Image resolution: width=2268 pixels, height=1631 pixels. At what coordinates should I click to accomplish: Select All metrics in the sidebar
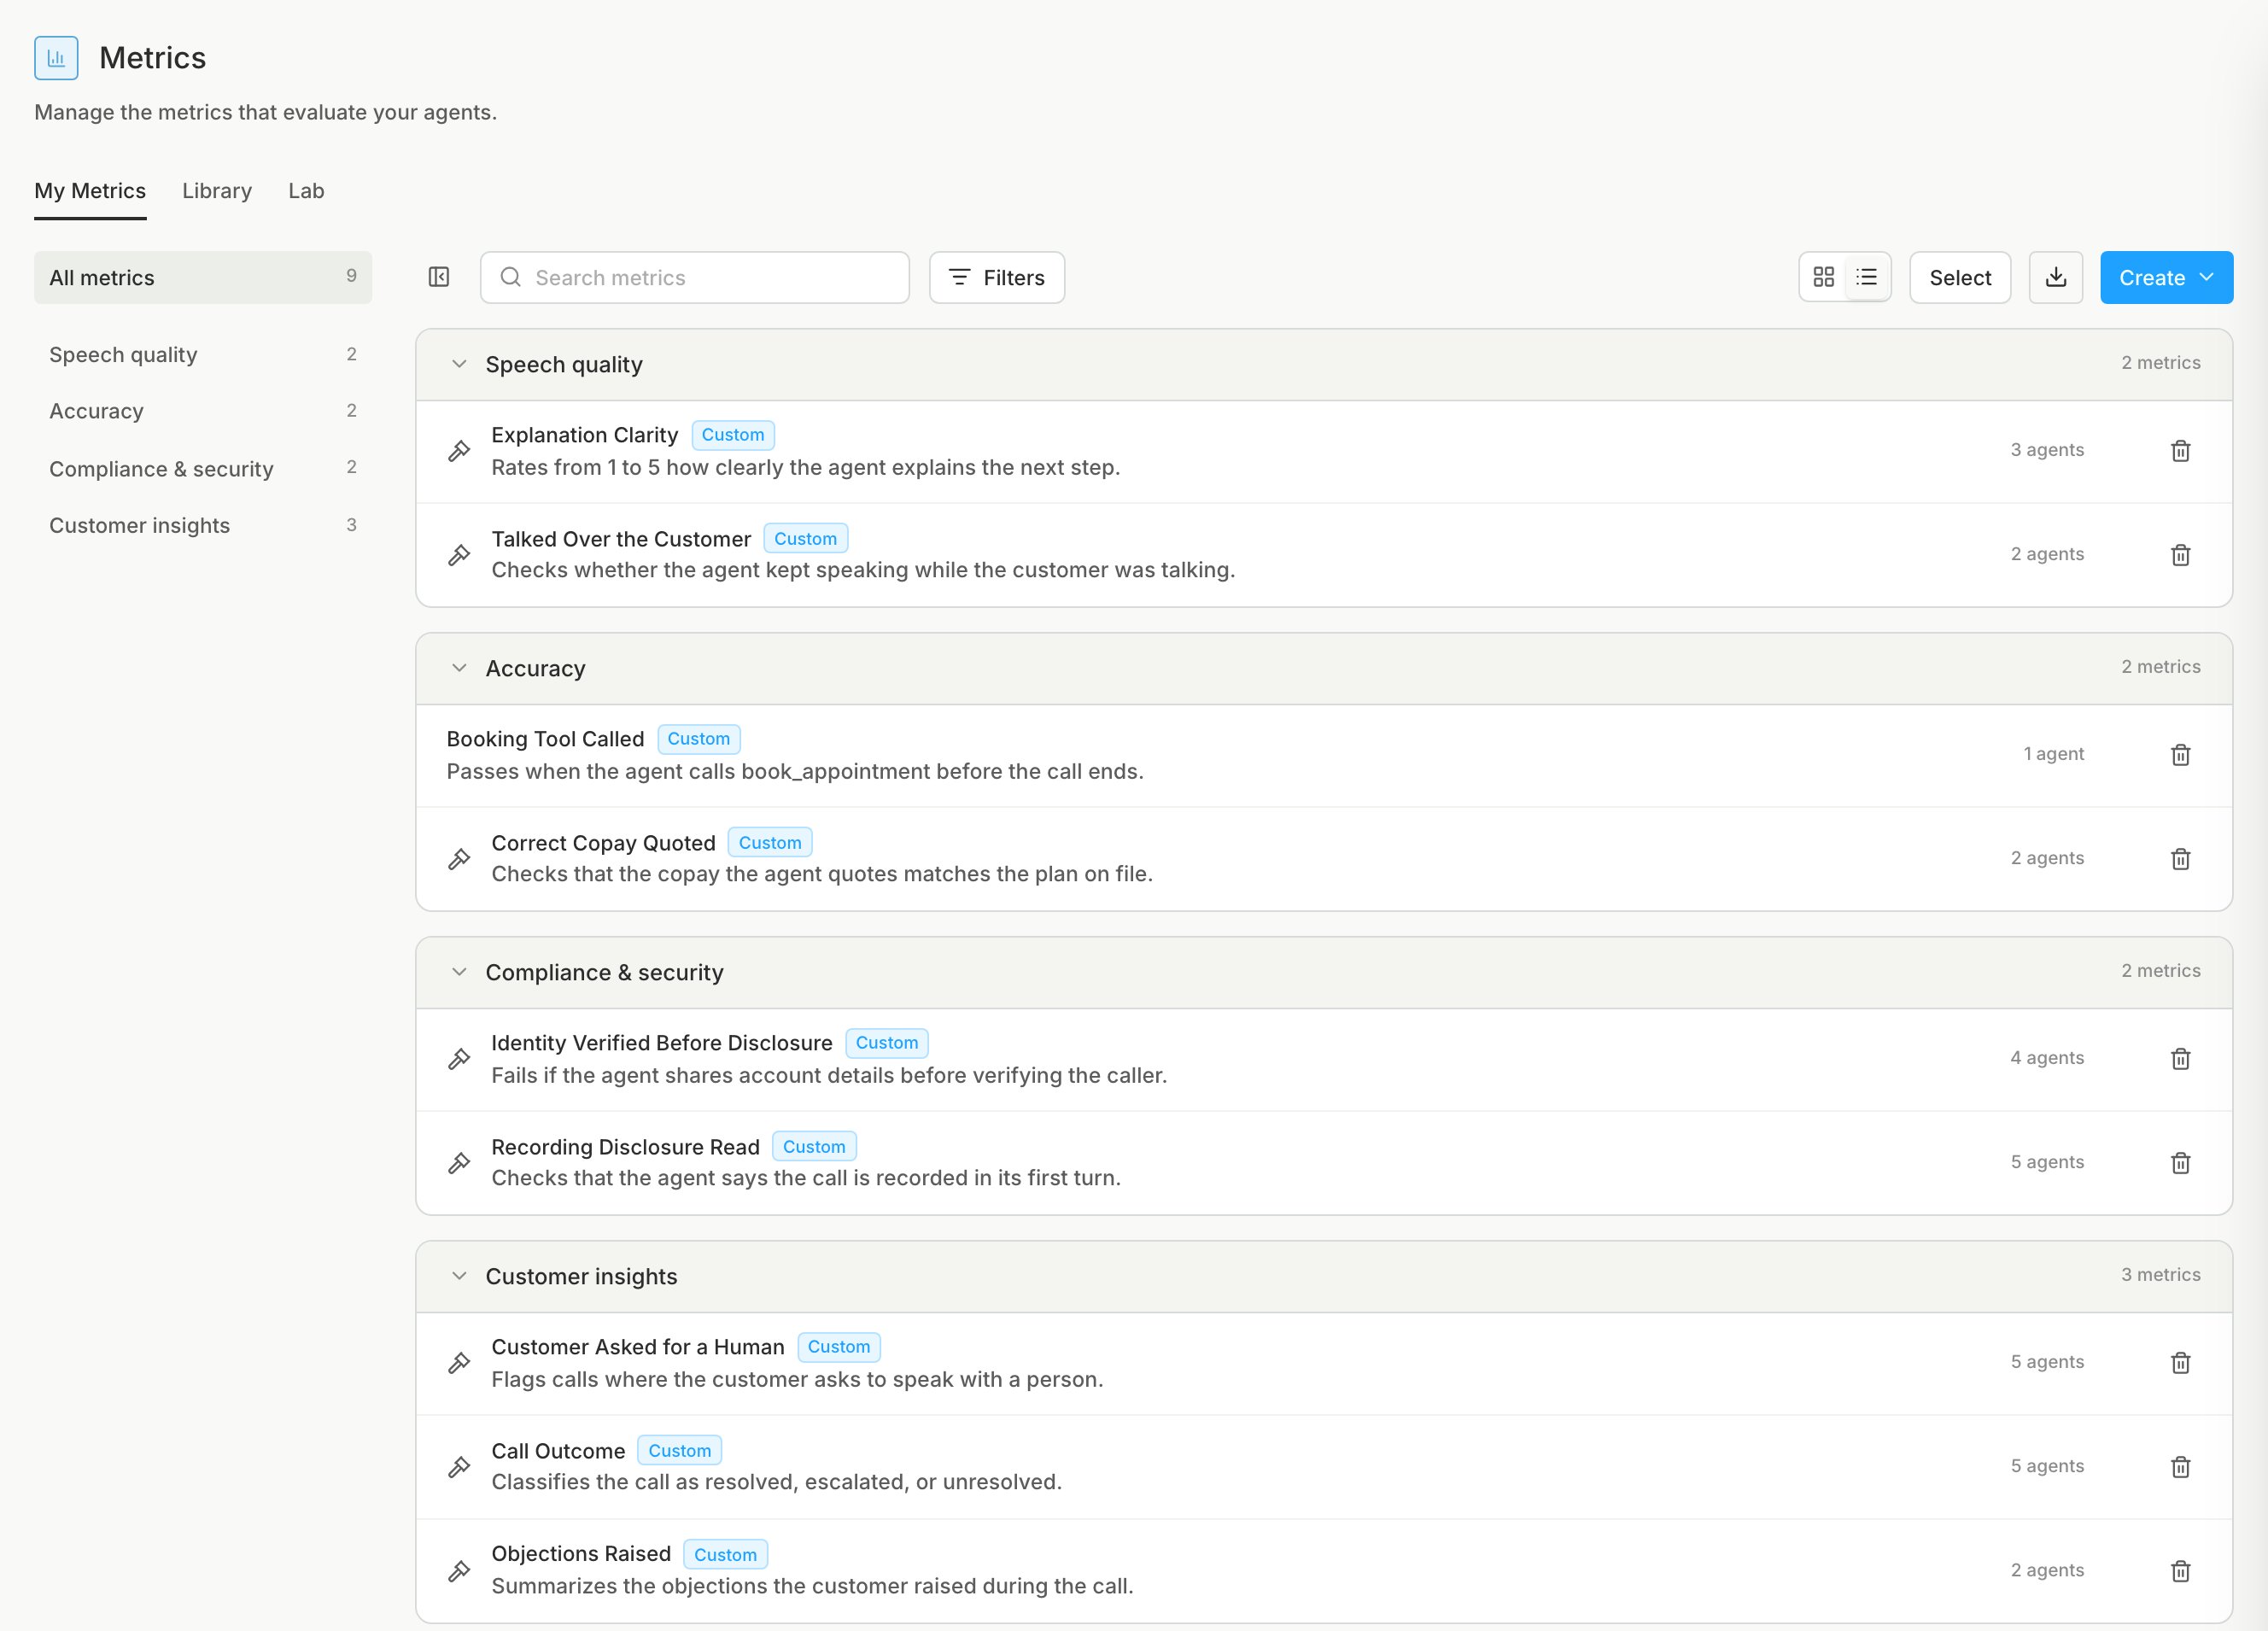tap(203, 277)
